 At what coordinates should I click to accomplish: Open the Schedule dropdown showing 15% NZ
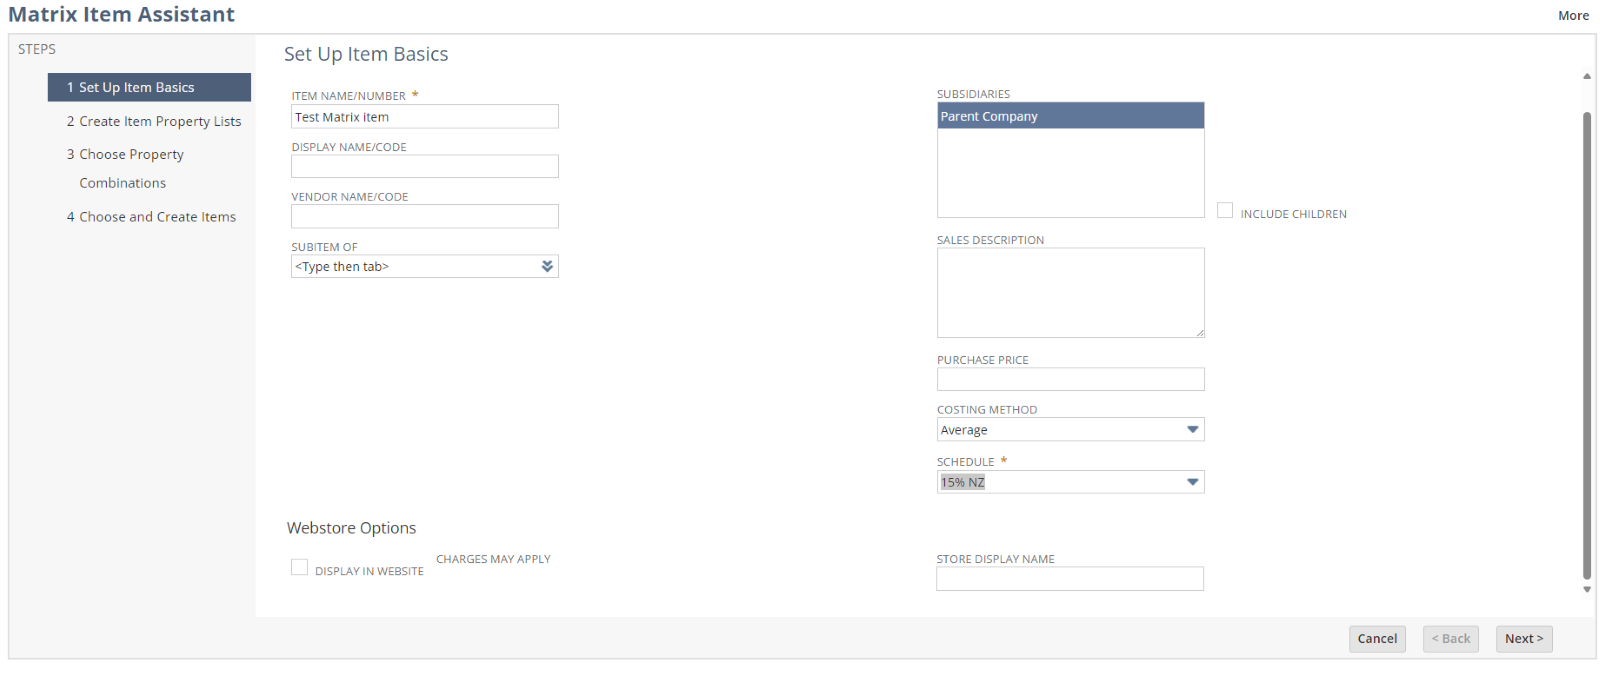coord(1192,482)
